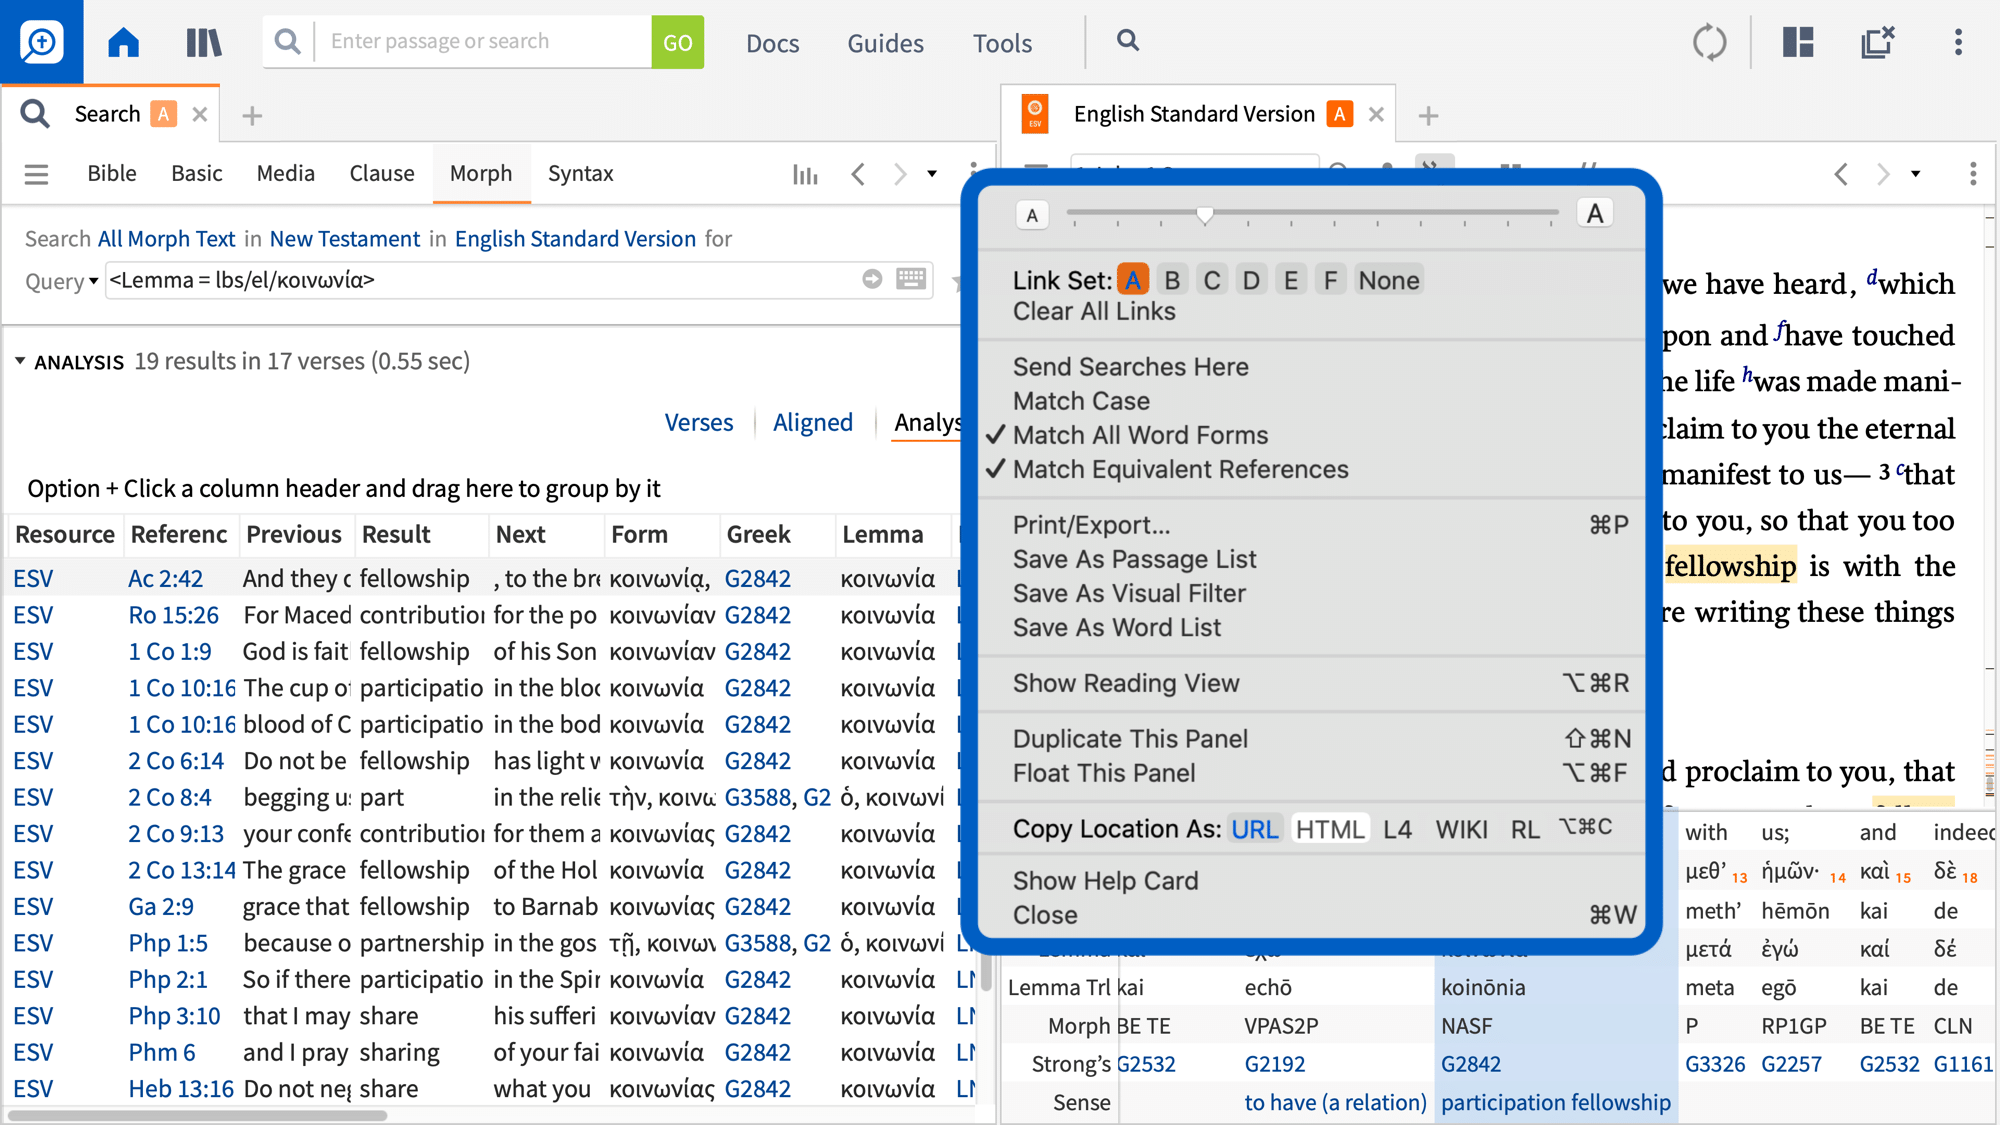Click Clear All Links
The image size is (2000, 1125).
point(1094,311)
